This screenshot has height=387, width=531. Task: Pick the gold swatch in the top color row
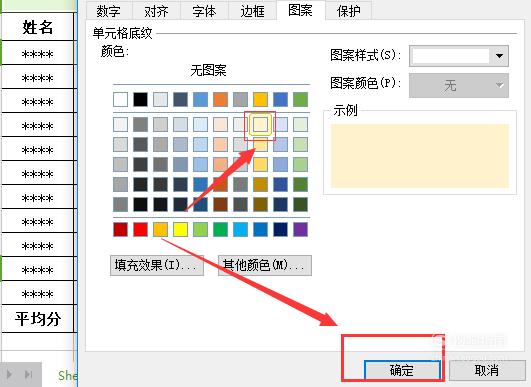(x=260, y=100)
